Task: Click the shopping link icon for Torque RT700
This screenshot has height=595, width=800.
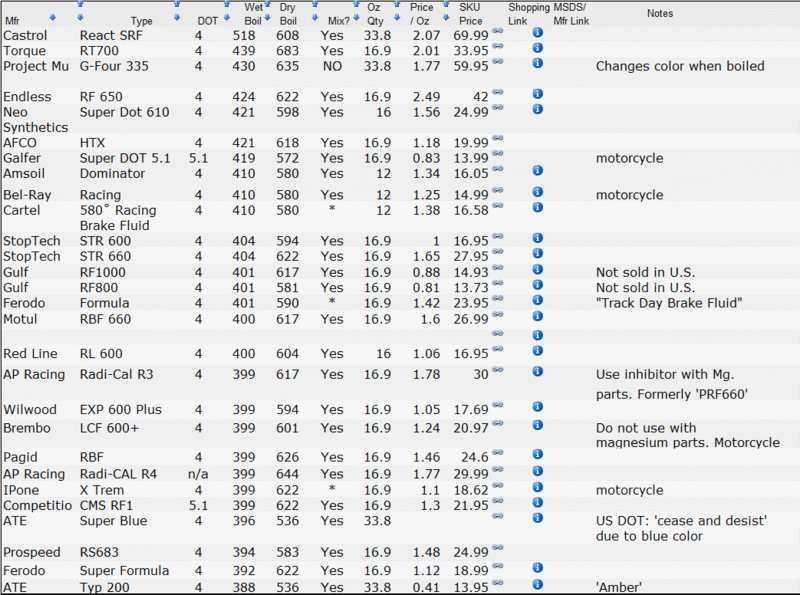Action: (x=497, y=46)
